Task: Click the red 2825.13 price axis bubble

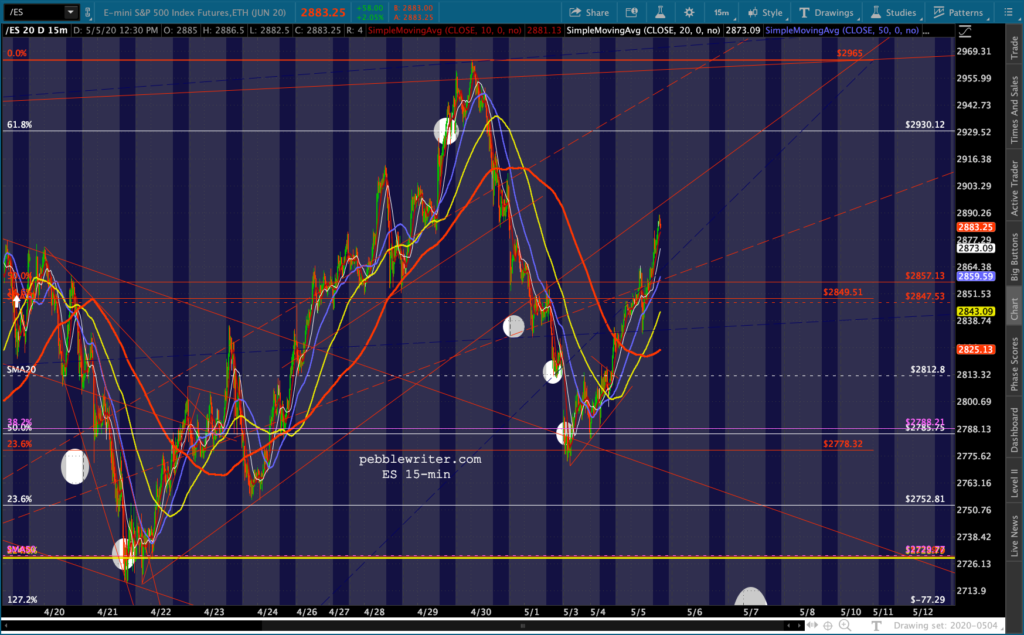Action: tap(976, 350)
